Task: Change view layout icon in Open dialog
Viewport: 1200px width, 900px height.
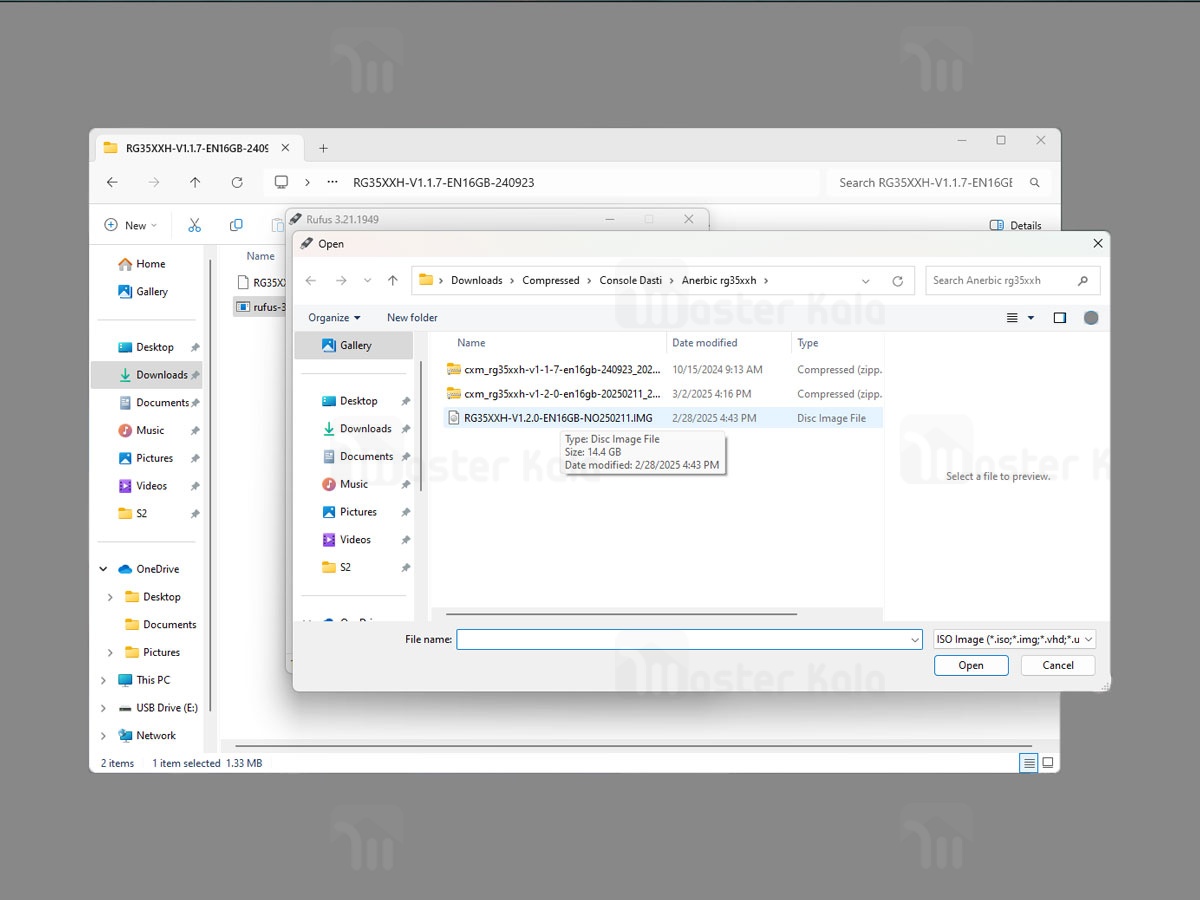Action: [x=1012, y=318]
